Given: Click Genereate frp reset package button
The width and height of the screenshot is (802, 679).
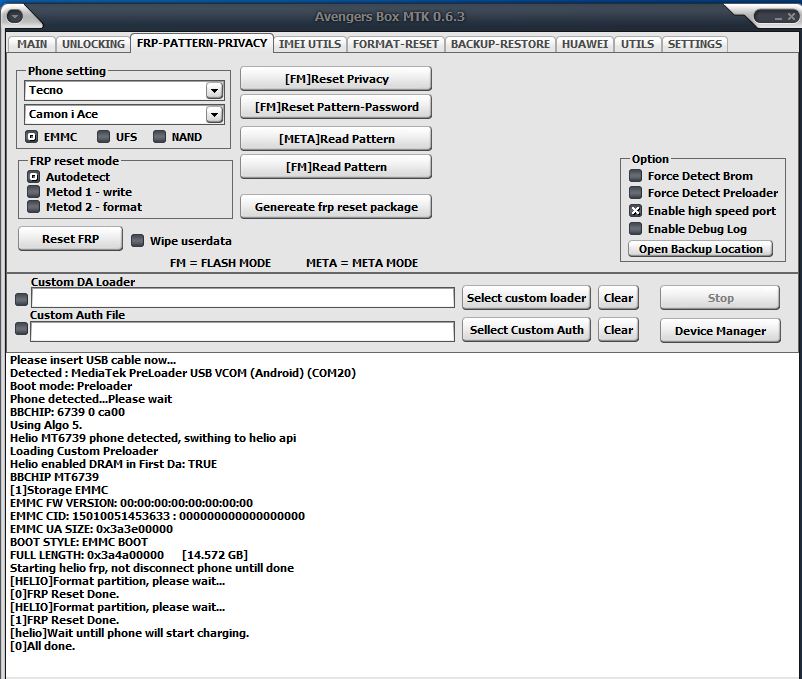Looking at the screenshot, I should (x=336, y=207).
